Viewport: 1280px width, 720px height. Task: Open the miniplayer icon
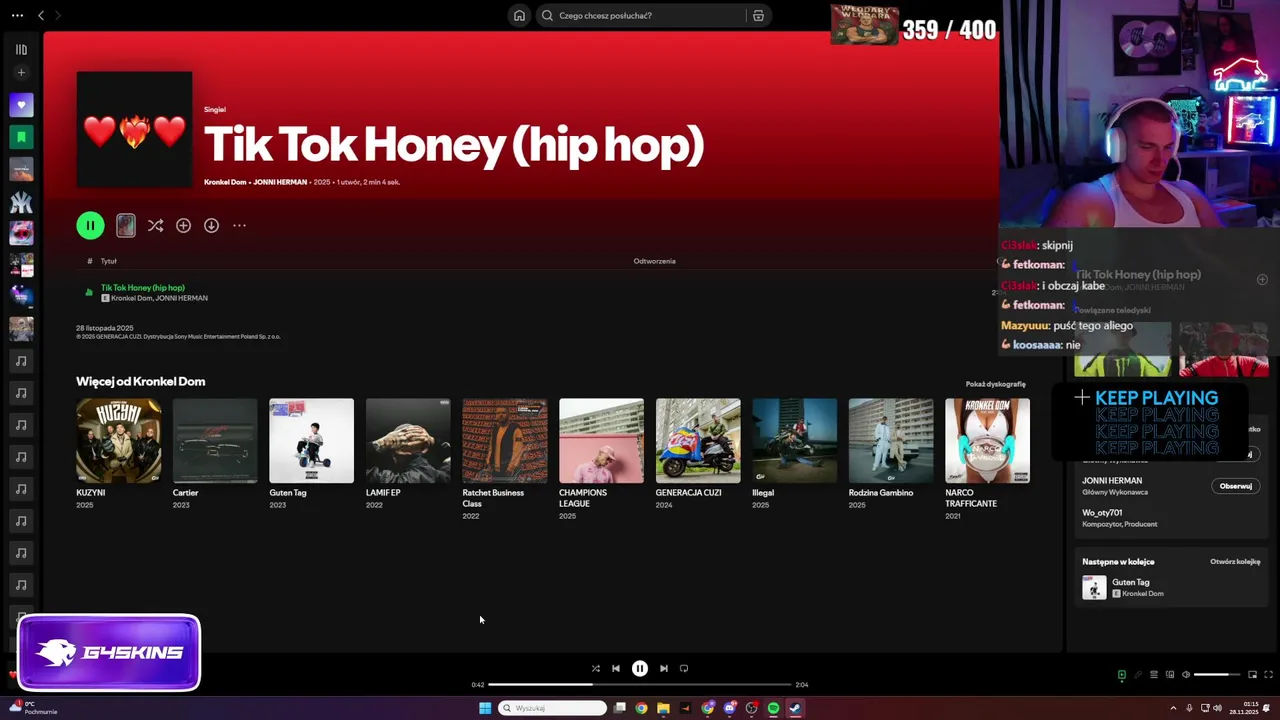click(x=1252, y=675)
